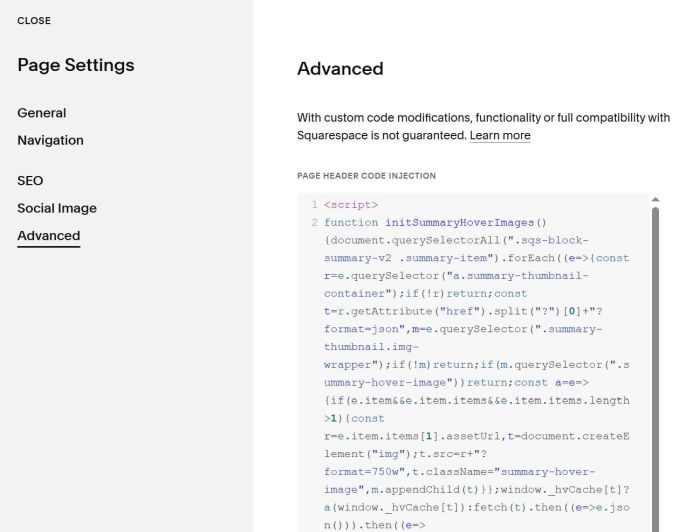Click line number 2 in the gutter
Image resolution: width=700 pixels, height=532 pixels.
pyautogui.click(x=314, y=222)
